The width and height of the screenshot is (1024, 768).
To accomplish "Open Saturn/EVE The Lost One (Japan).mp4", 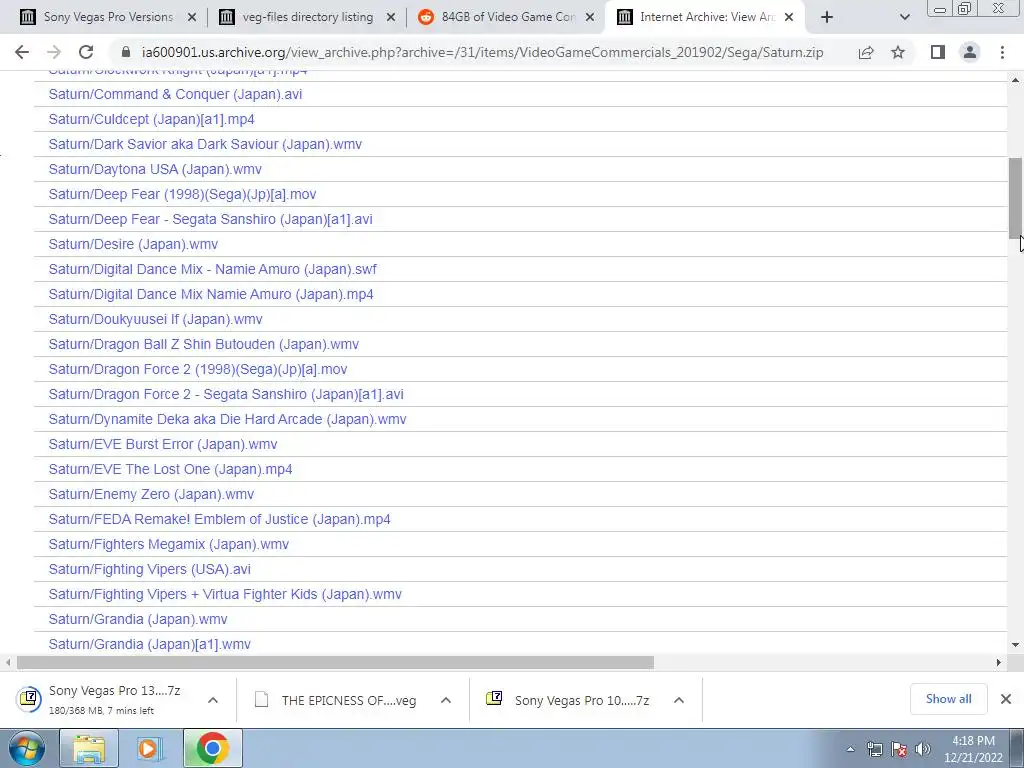I will (170, 470).
